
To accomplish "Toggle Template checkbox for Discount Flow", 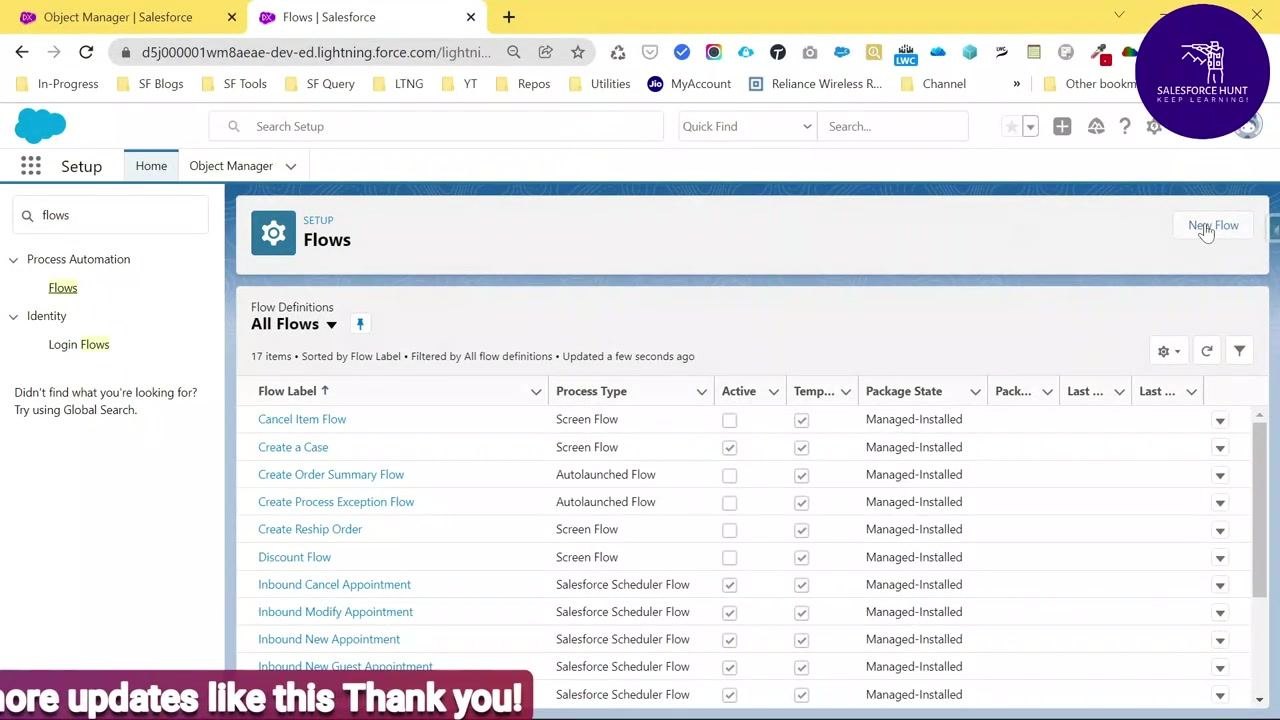I will 801,557.
